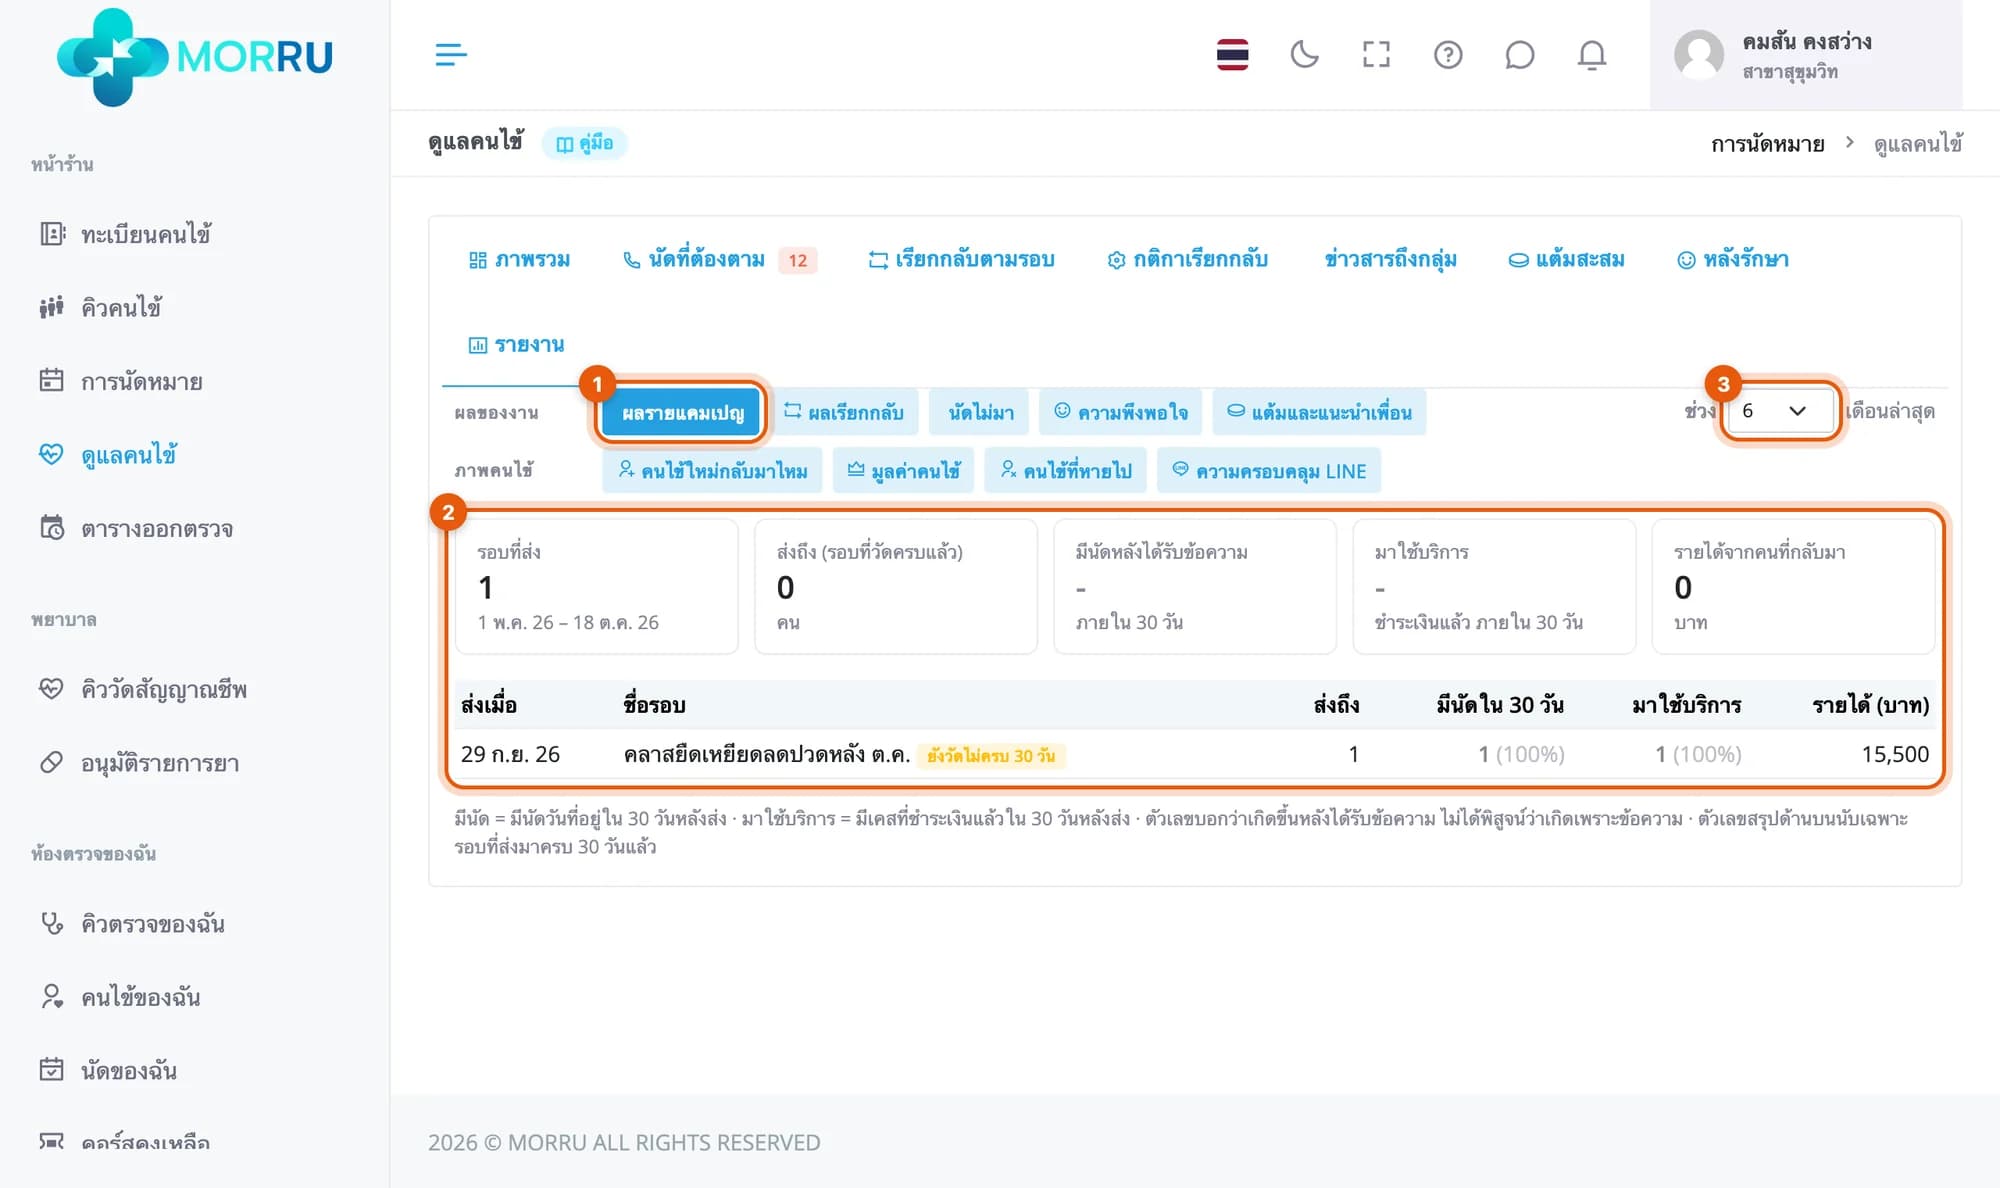Open การนัดหมาย in the sidebar
Screen dimensions: 2000x1188
point(121,381)
